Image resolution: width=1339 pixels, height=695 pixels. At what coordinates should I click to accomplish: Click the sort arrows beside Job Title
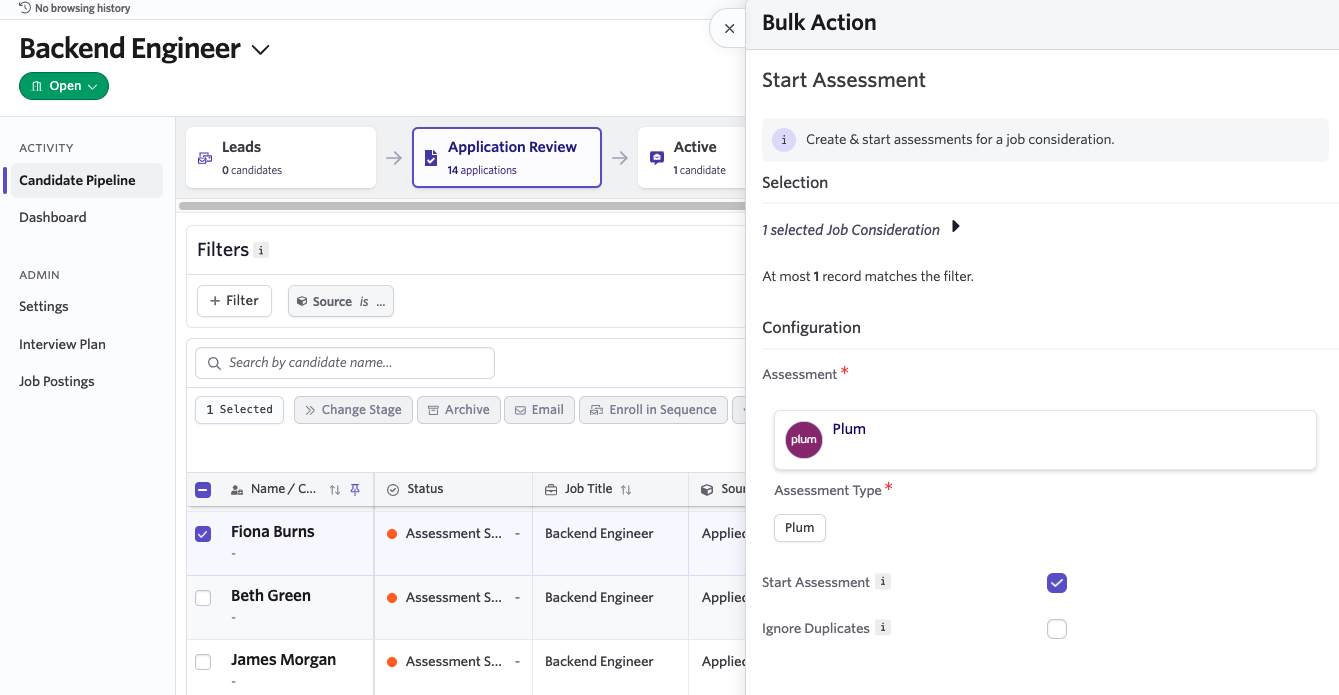[x=626, y=490]
